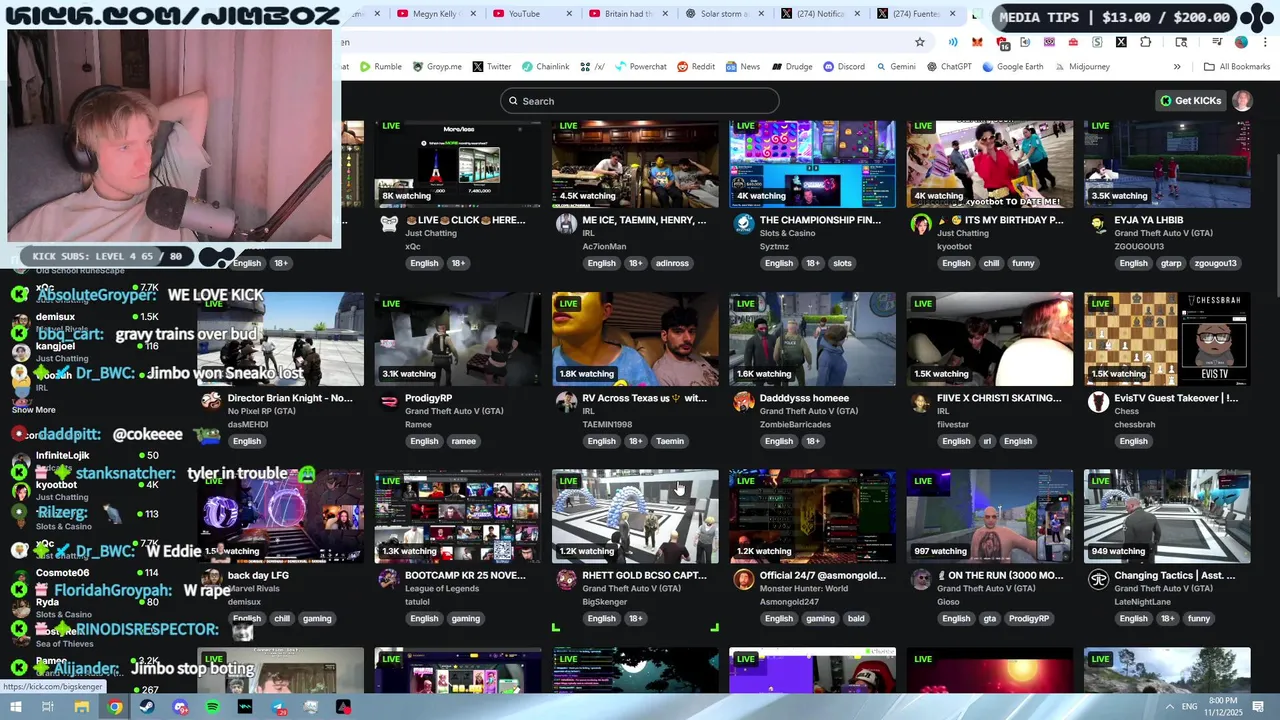
Task: Open Telegram from the taskbar
Action: coord(277,707)
